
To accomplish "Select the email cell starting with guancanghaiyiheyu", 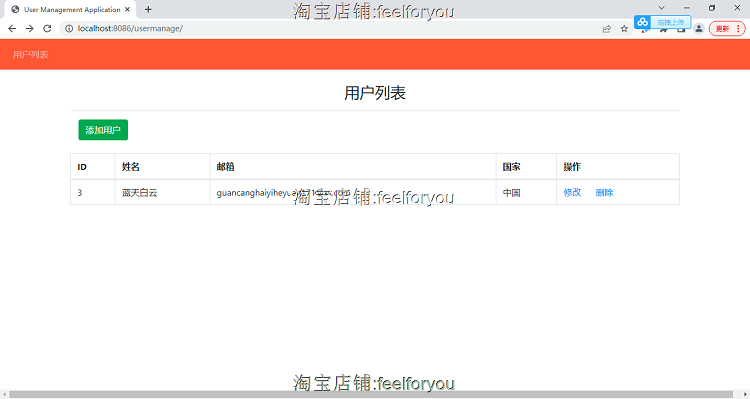I will 353,192.
